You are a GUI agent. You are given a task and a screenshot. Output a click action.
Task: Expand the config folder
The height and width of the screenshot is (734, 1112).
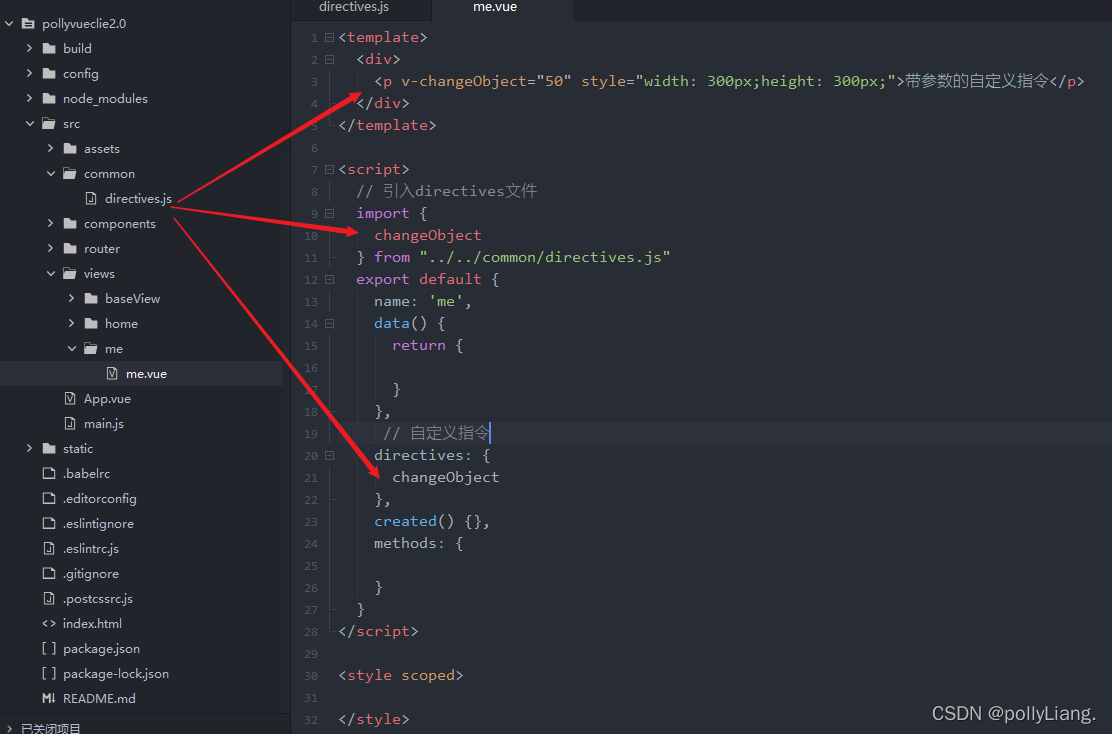click(29, 73)
